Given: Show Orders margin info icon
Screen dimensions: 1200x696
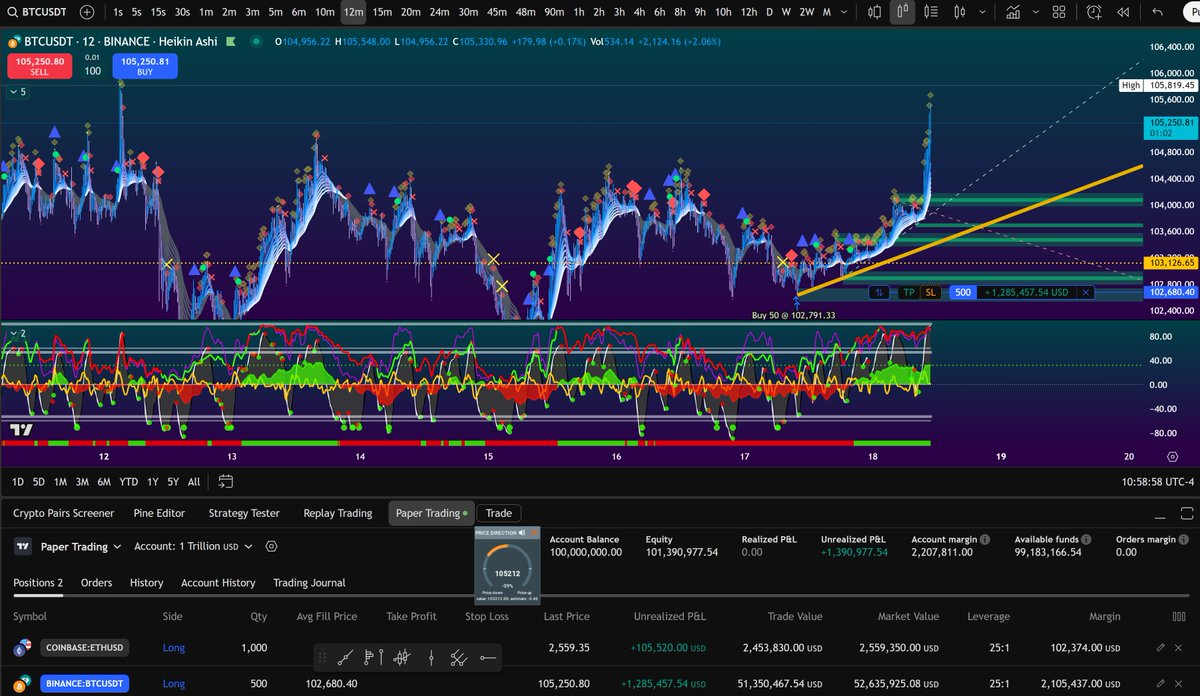Looking at the screenshot, I should click(x=1183, y=540).
